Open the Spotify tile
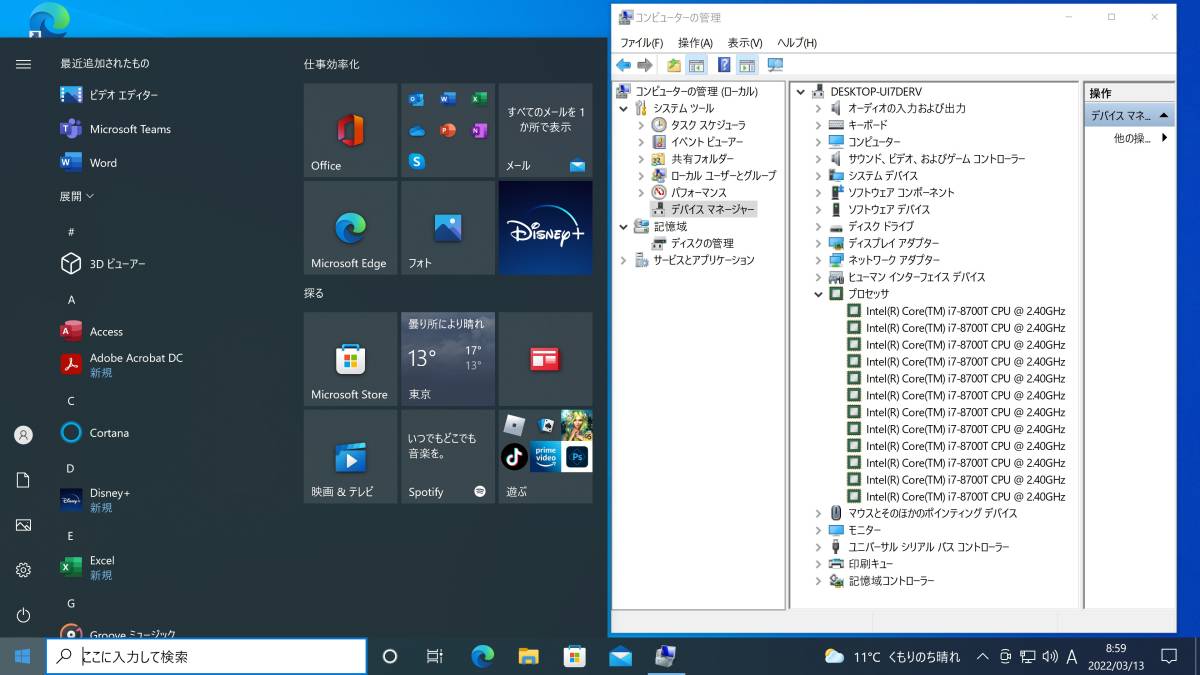 [448, 456]
